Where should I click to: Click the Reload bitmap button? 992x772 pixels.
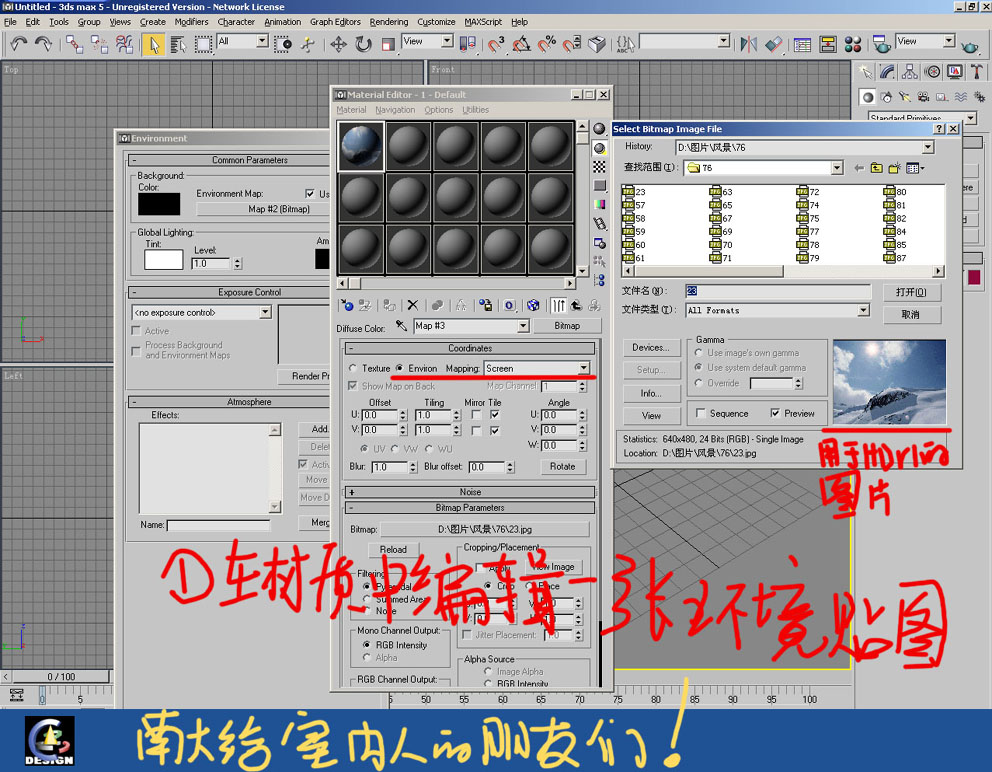point(393,549)
